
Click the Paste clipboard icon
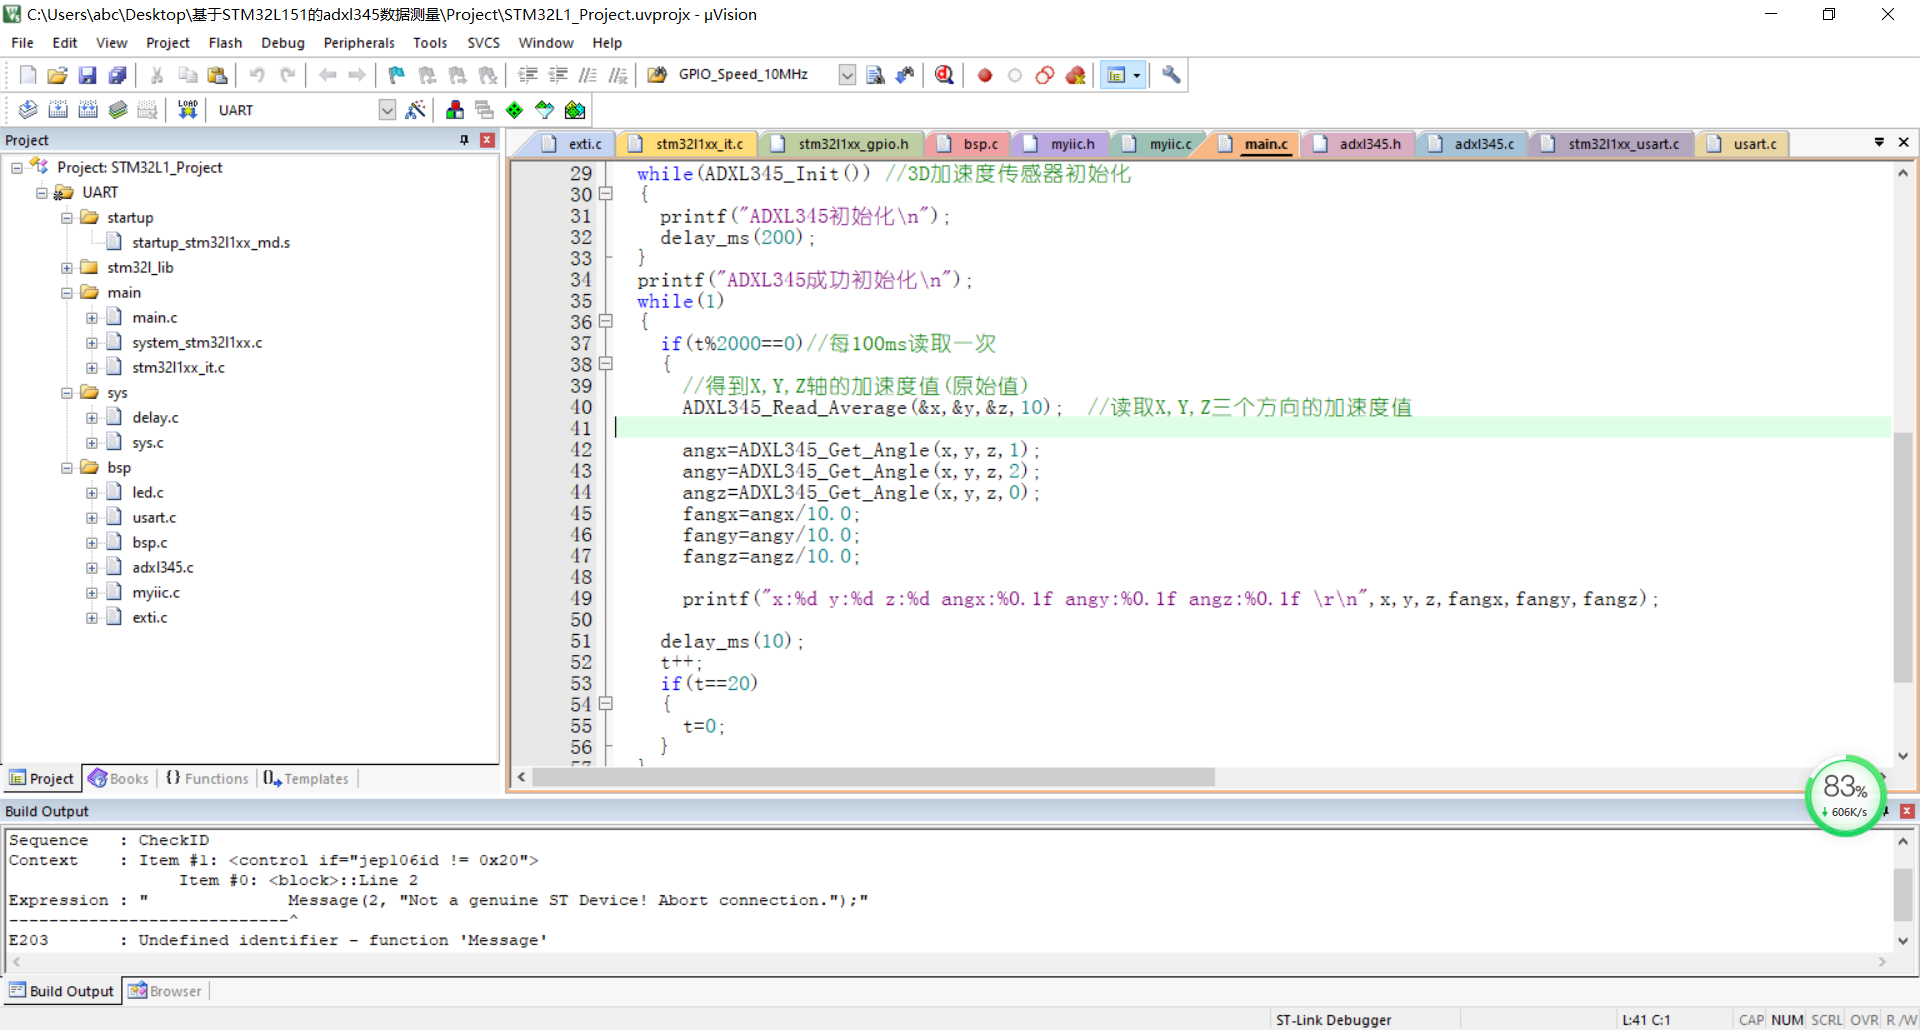pyautogui.click(x=217, y=75)
